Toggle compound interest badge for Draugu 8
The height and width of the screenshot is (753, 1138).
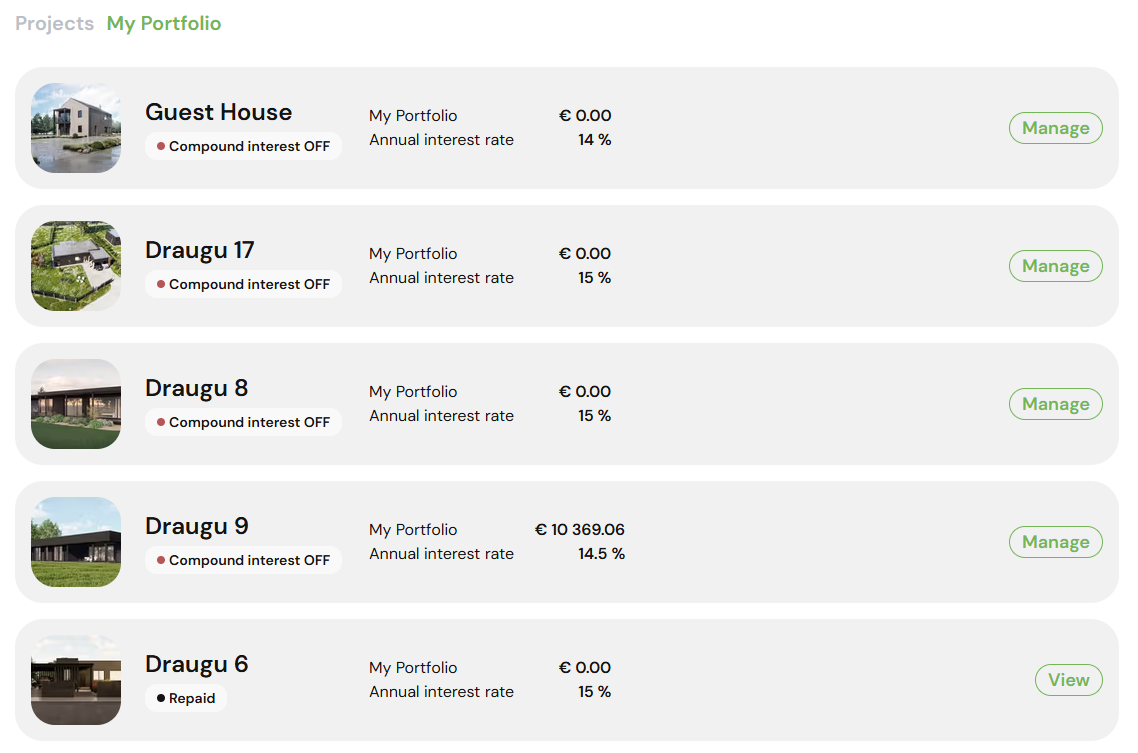coord(243,421)
